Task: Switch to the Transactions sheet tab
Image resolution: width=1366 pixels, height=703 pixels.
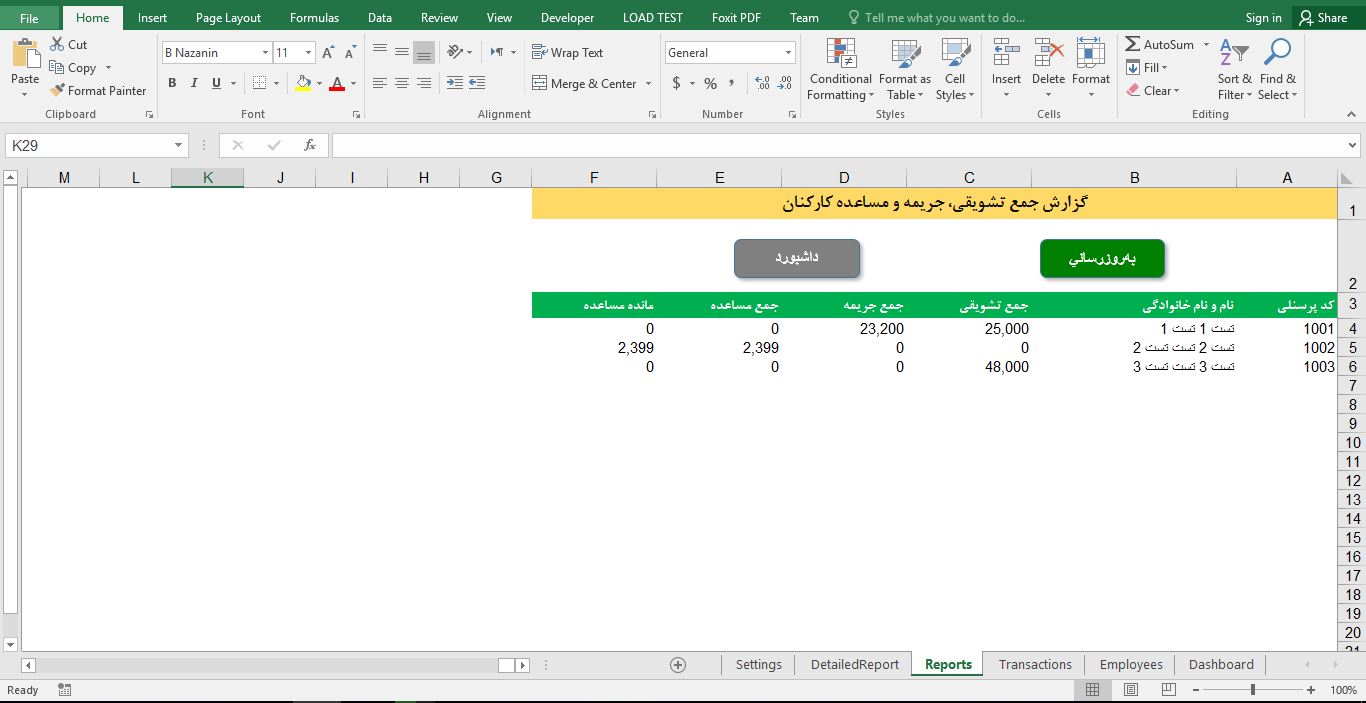Action: 1035,664
